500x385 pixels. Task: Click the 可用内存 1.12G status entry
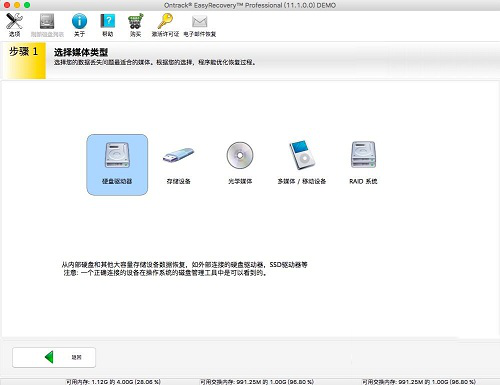[113, 382]
